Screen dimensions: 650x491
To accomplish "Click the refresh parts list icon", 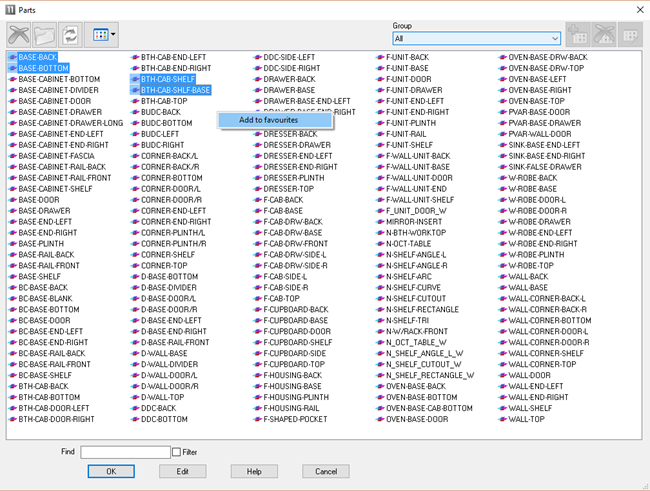I will coord(71,34).
